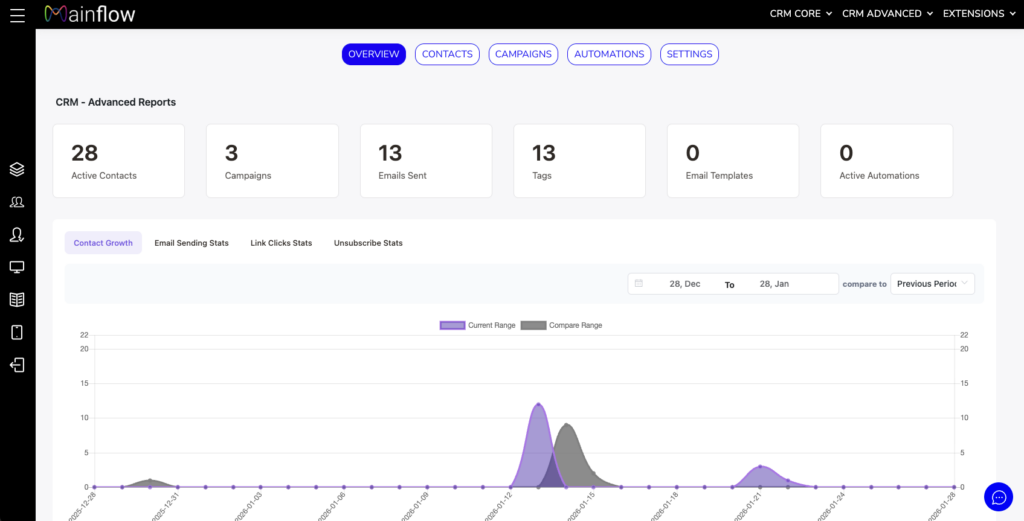
Task: Select the desktop monitor sidebar icon
Action: point(17,267)
